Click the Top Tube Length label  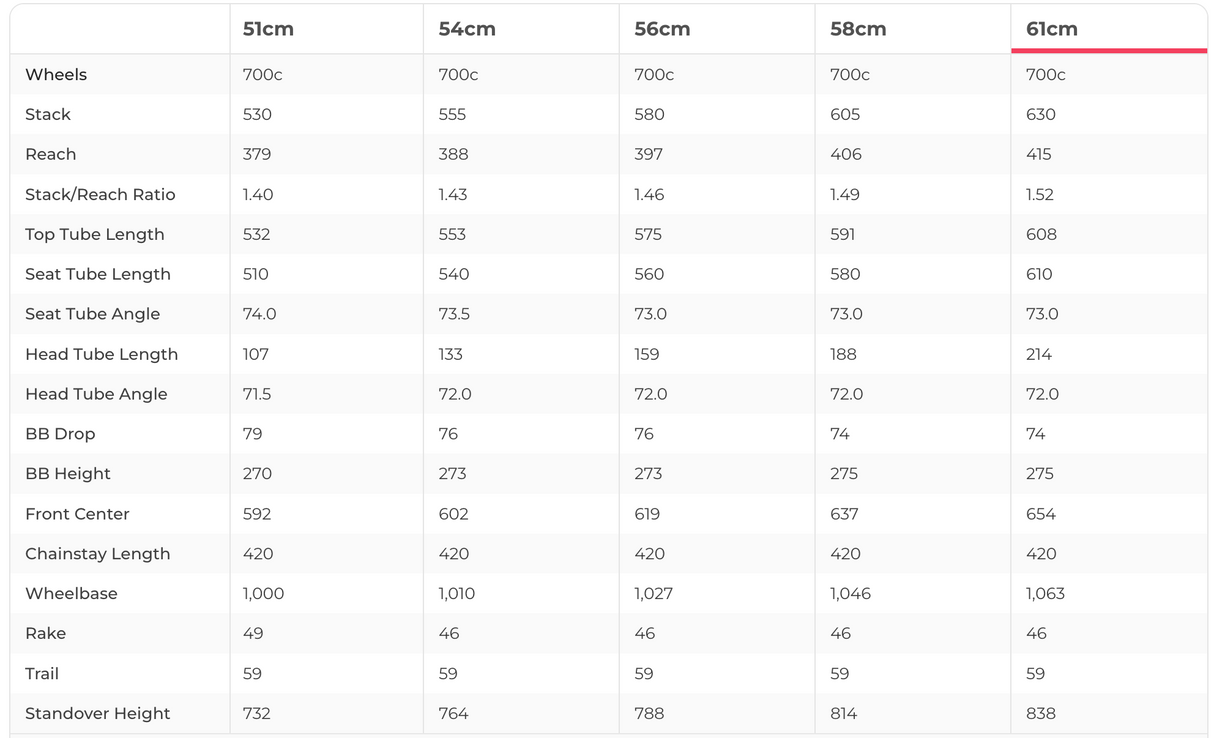(95, 235)
